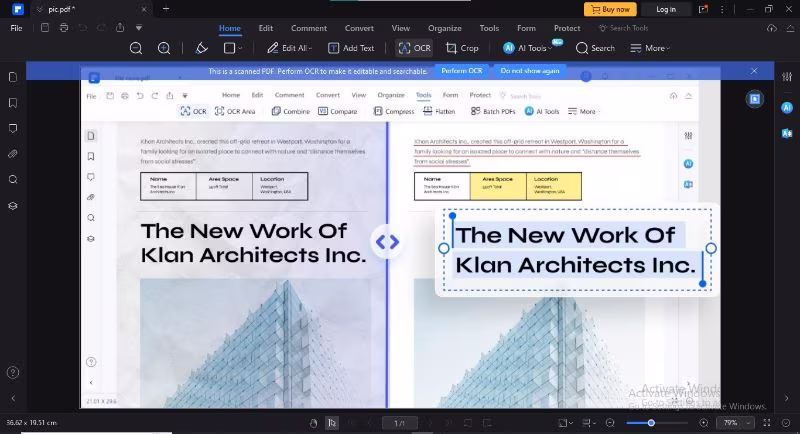Click the Log in button

[x=666, y=9]
